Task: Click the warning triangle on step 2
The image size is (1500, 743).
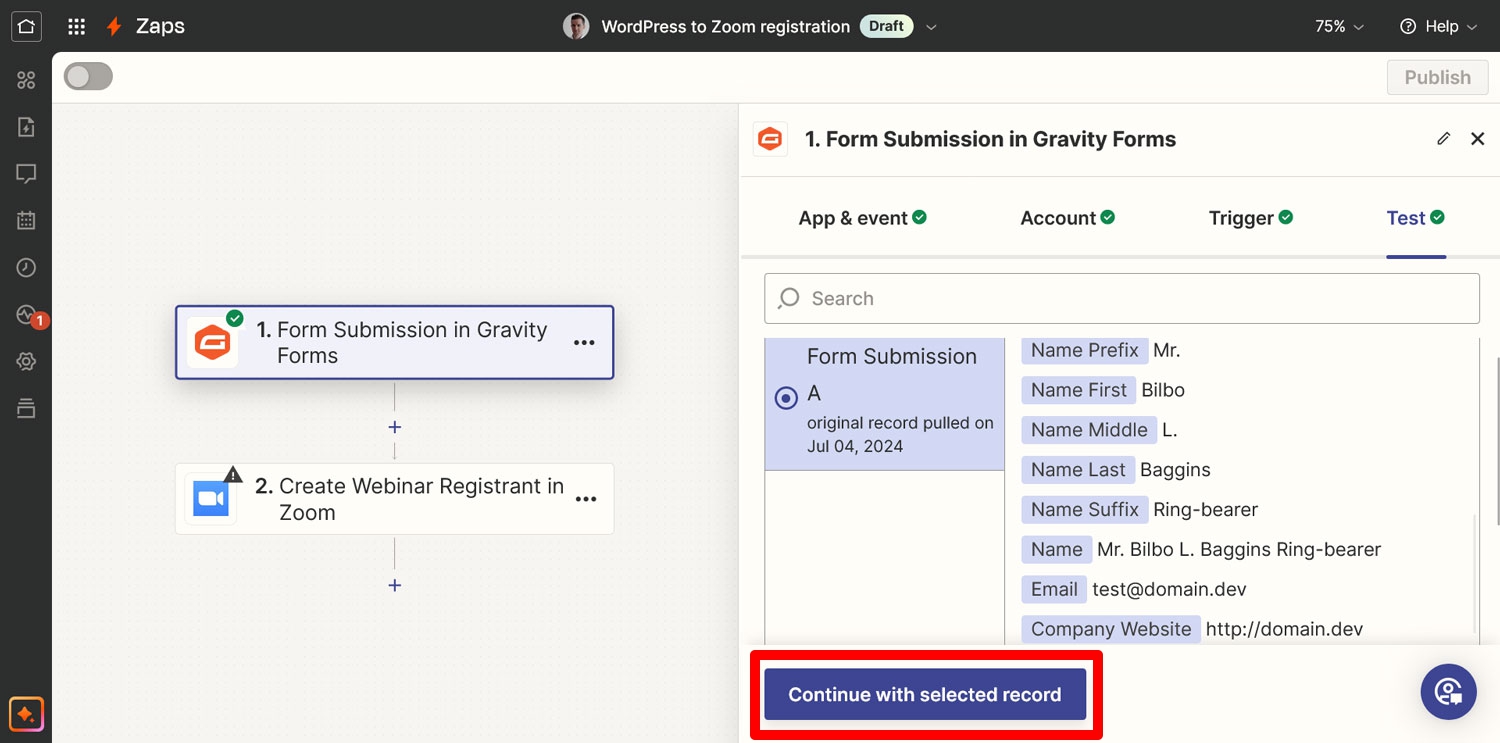Action: (x=233, y=474)
